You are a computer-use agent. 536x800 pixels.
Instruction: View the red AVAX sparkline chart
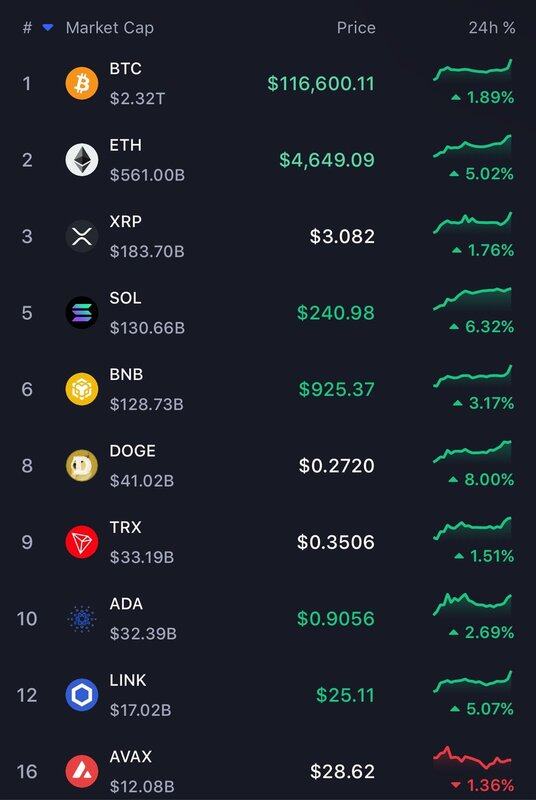coord(472,759)
